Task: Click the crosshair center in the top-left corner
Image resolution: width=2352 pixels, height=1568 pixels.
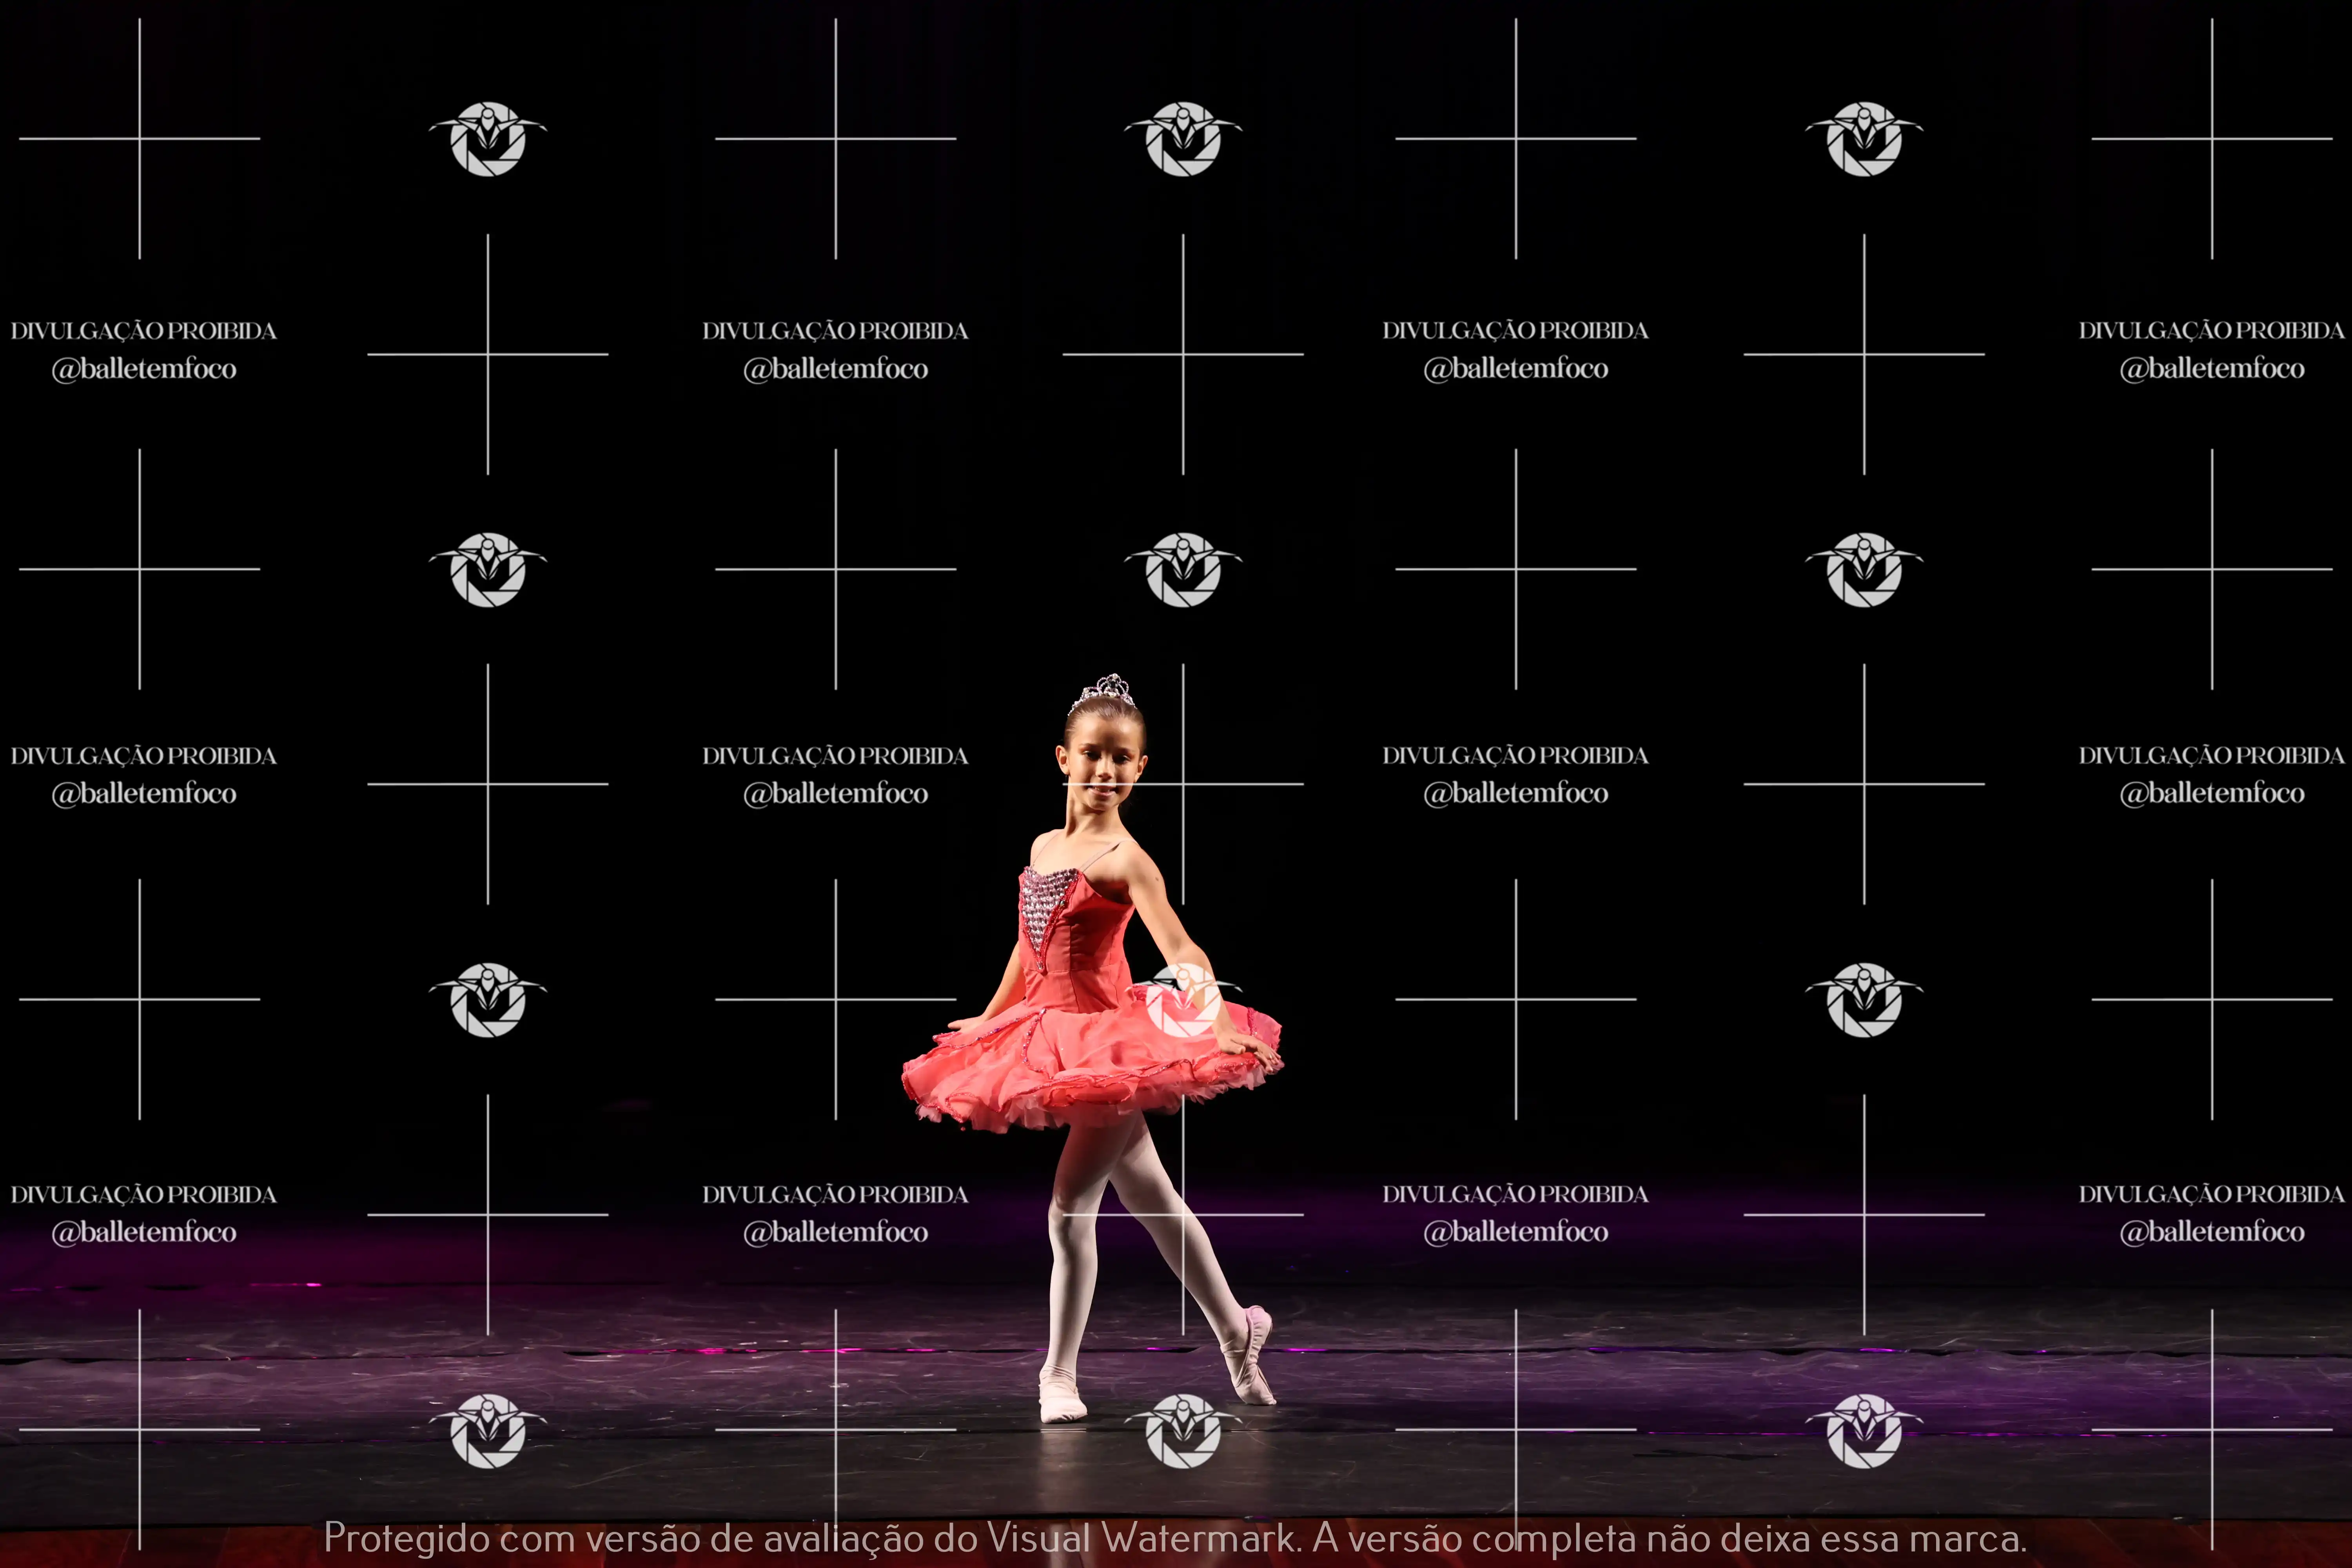Action: coord(139,139)
